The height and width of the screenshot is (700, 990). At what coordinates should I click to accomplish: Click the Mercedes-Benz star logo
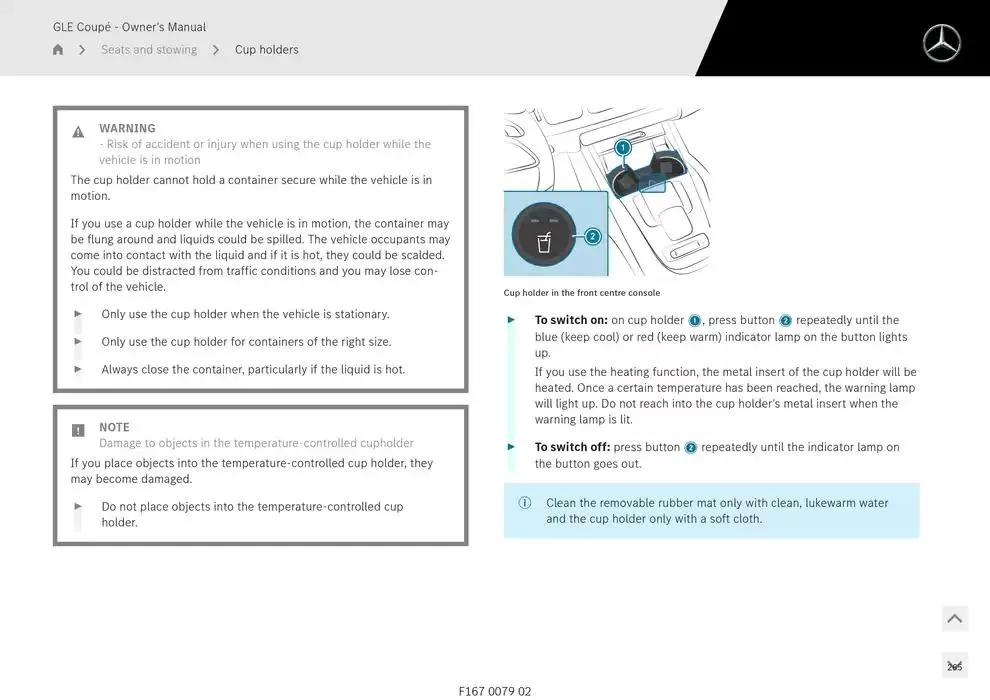(941, 43)
